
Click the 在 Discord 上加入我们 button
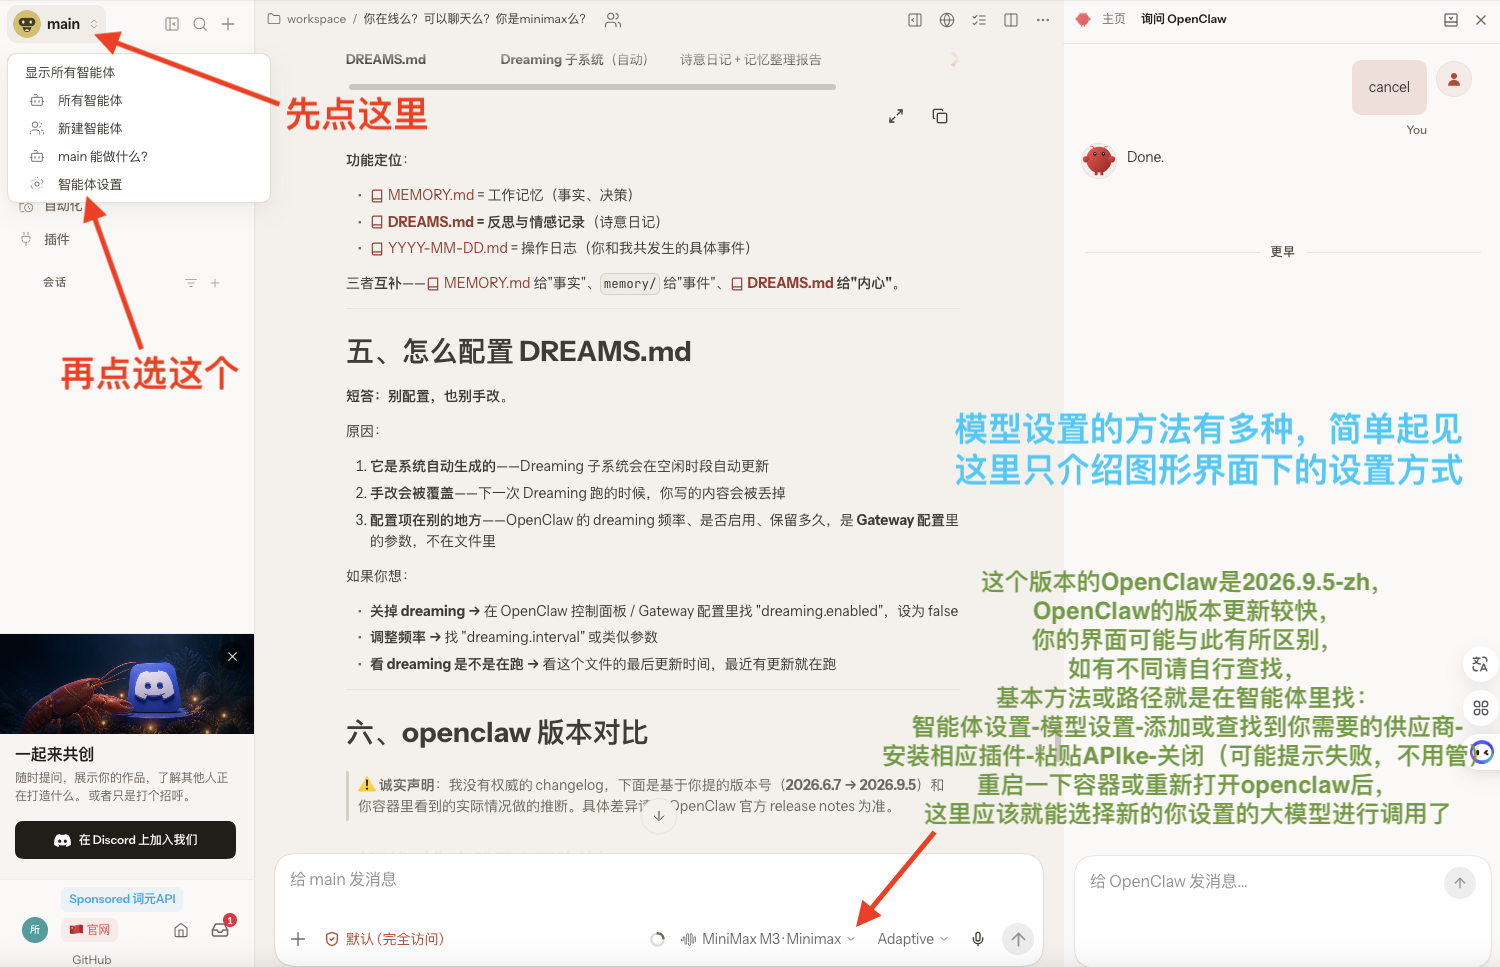click(x=125, y=840)
